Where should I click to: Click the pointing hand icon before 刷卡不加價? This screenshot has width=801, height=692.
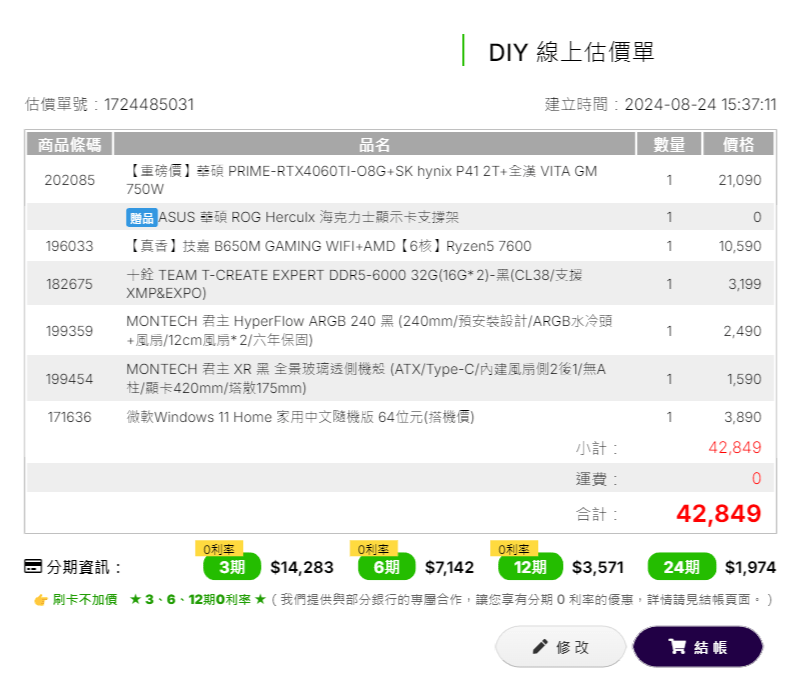[x=40, y=600]
